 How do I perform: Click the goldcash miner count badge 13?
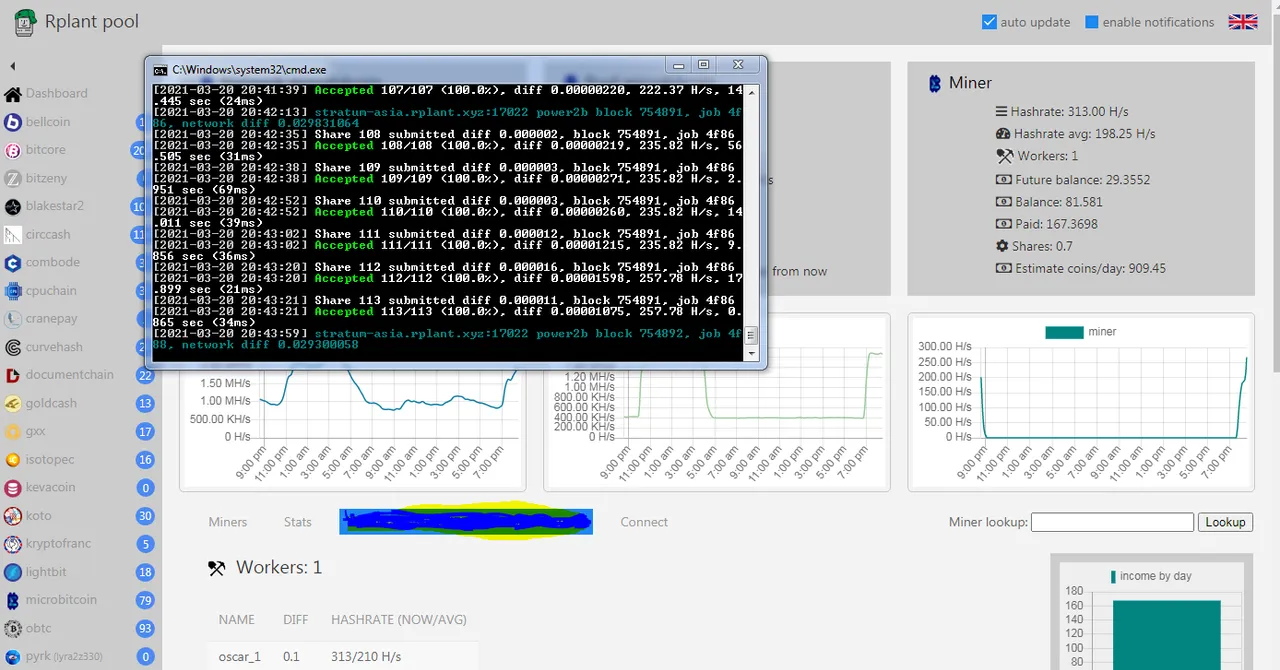click(x=146, y=404)
